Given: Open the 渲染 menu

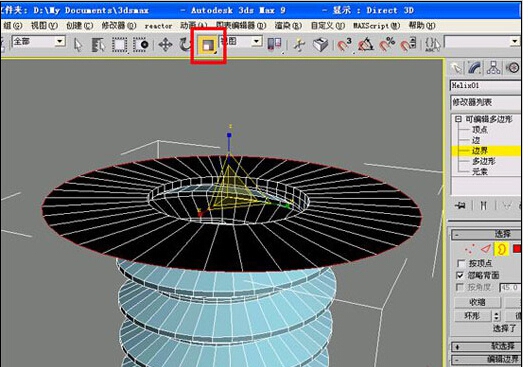Looking at the screenshot, I should pos(288,26).
